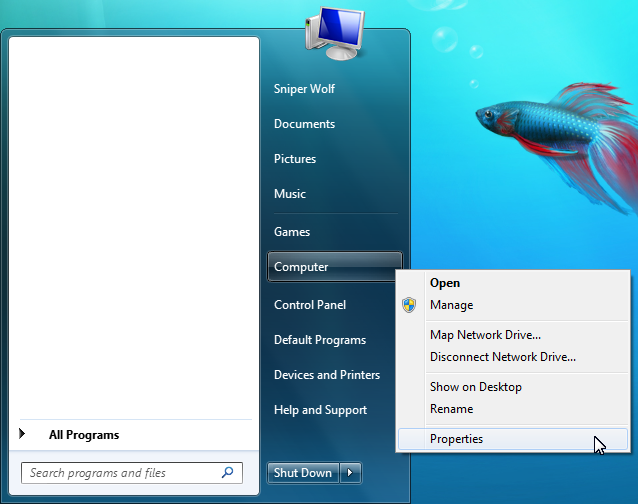Open the Sniper Wolf user folder

pos(304,89)
